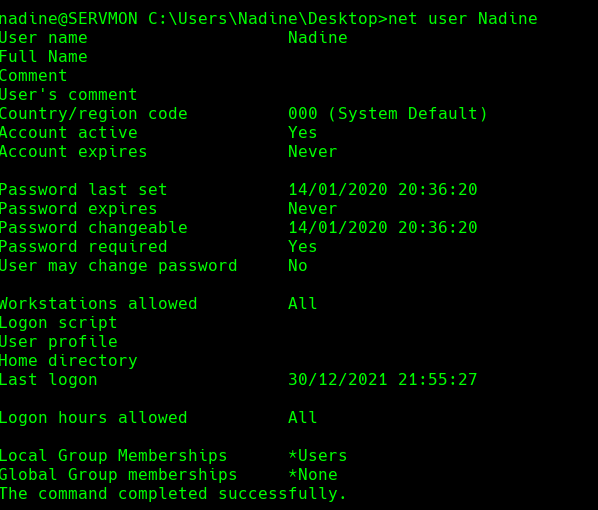The width and height of the screenshot is (598, 510).
Task: Click the '*Users' group value
Action: pyautogui.click(x=318, y=456)
